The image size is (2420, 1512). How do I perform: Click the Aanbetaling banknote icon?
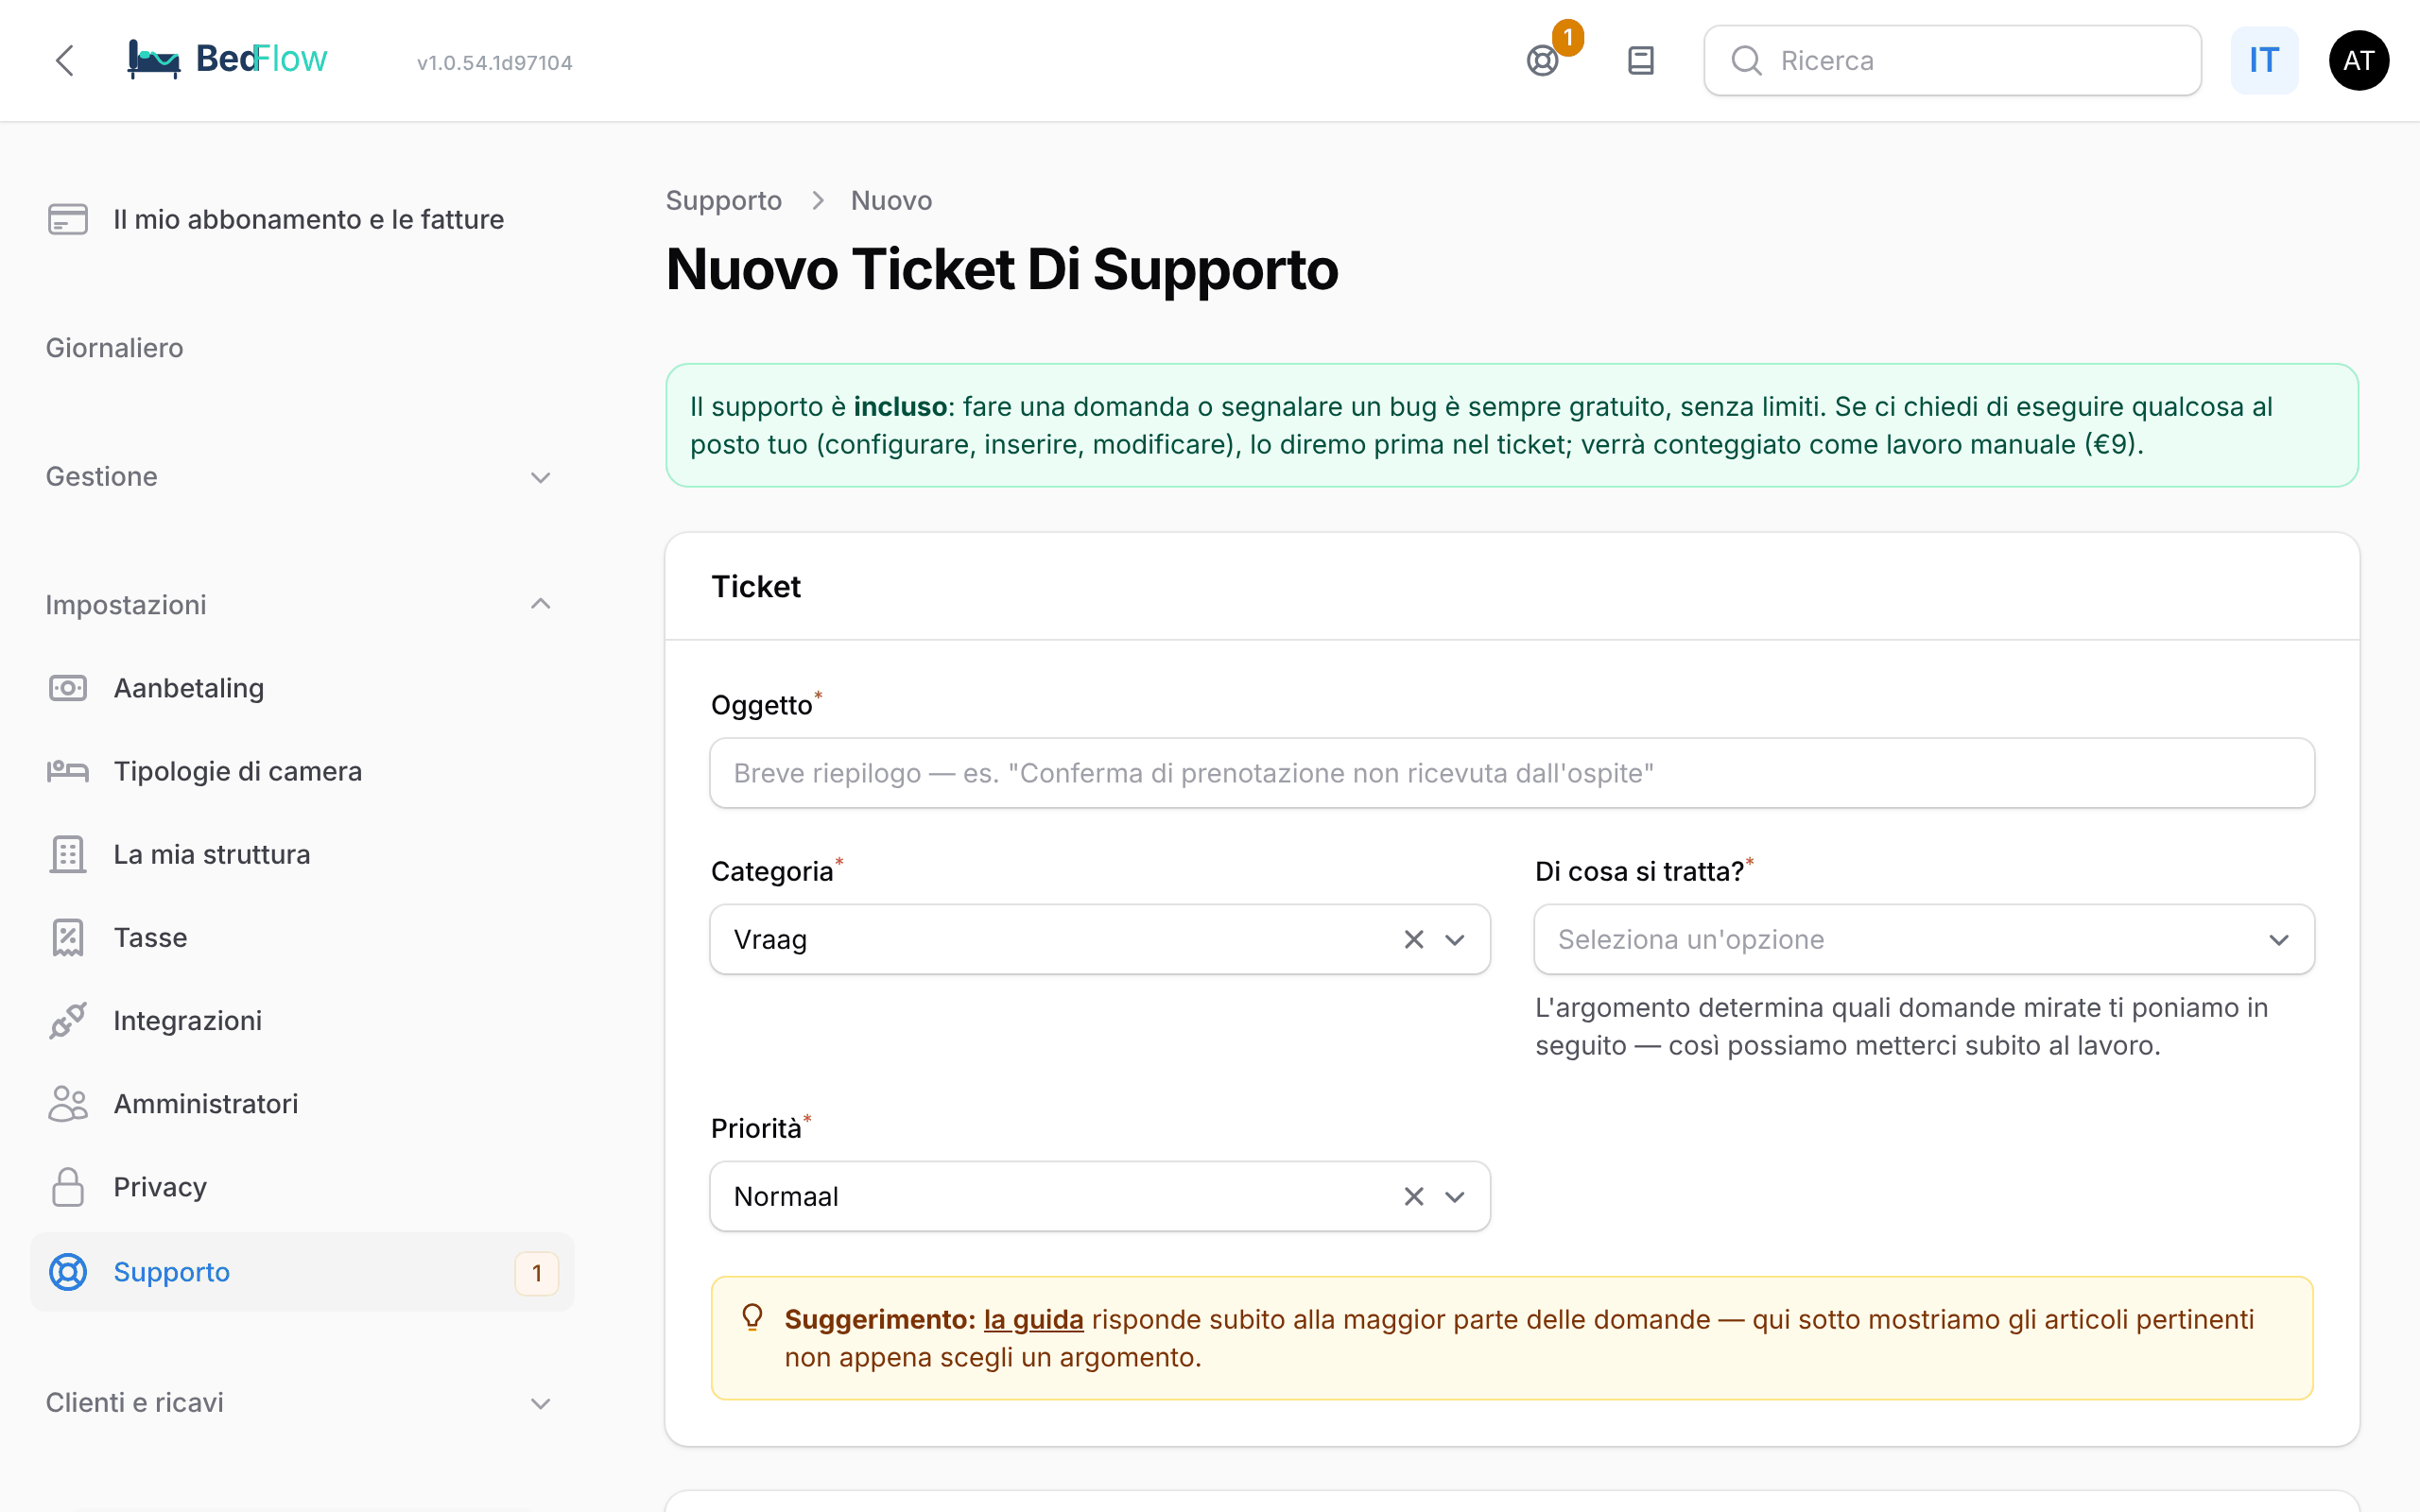click(x=68, y=688)
